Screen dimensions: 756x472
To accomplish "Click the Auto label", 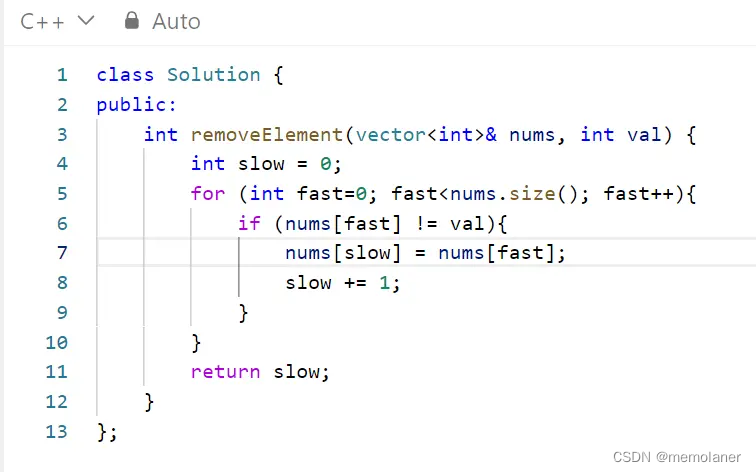I will pyautogui.click(x=176, y=22).
